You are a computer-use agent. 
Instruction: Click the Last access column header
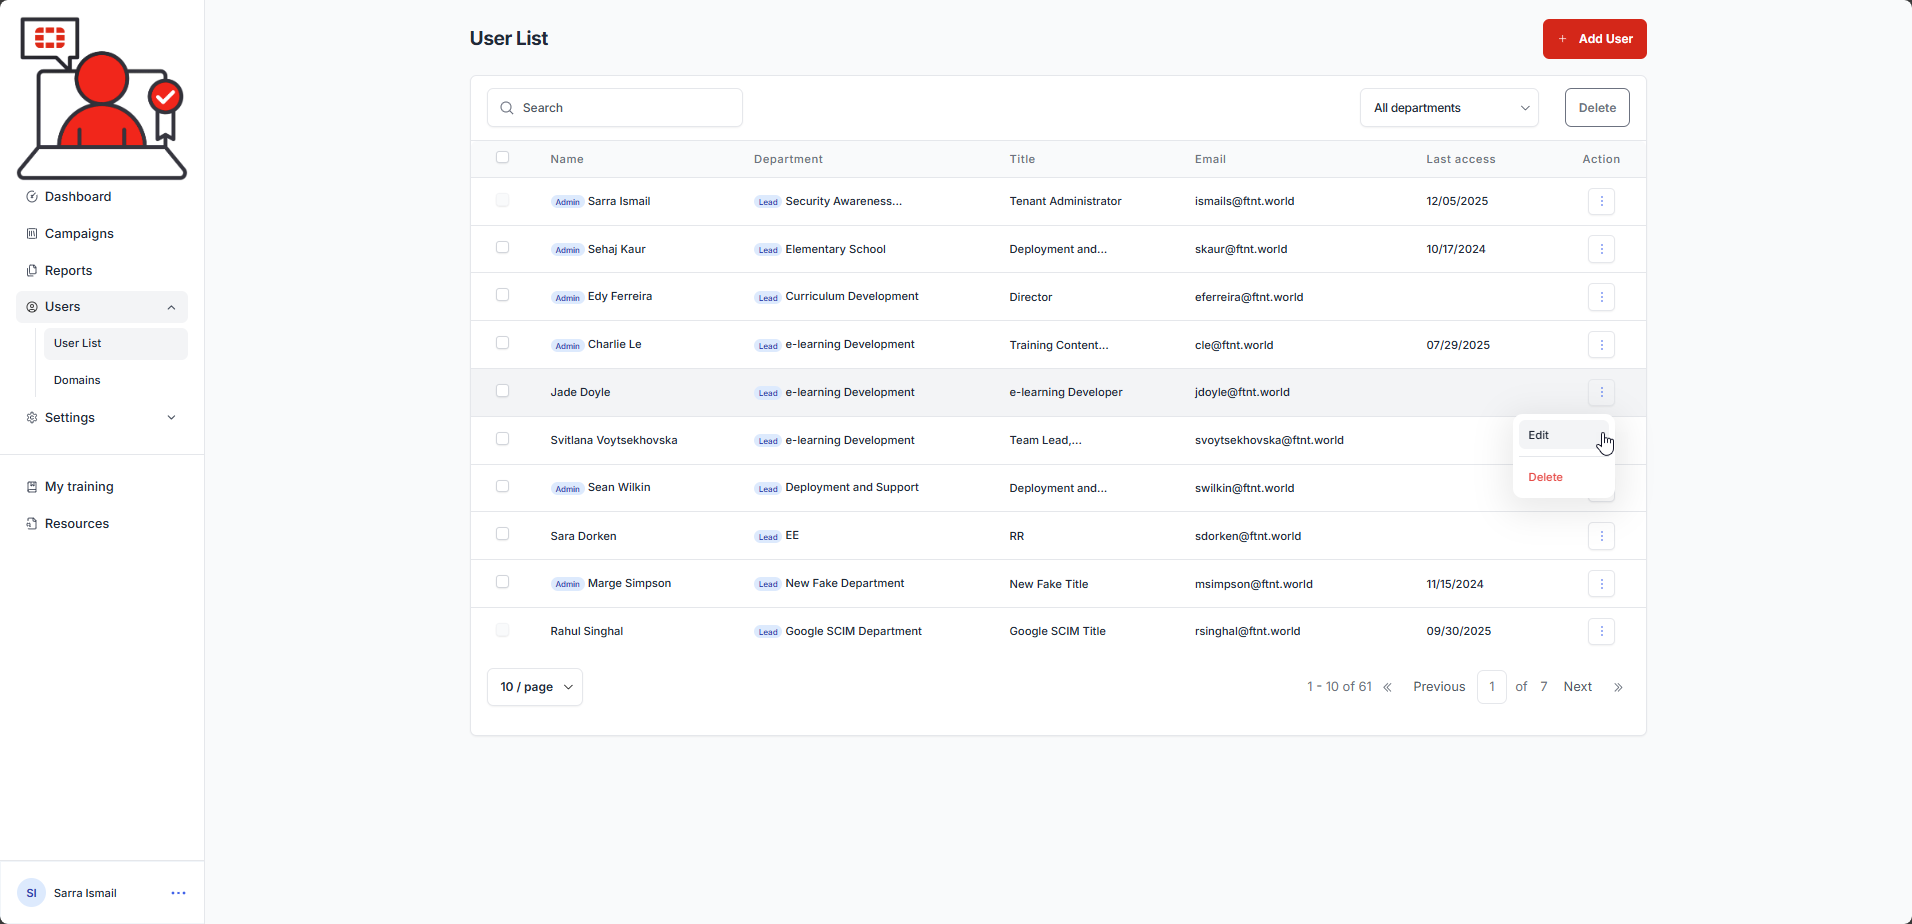coord(1461,159)
